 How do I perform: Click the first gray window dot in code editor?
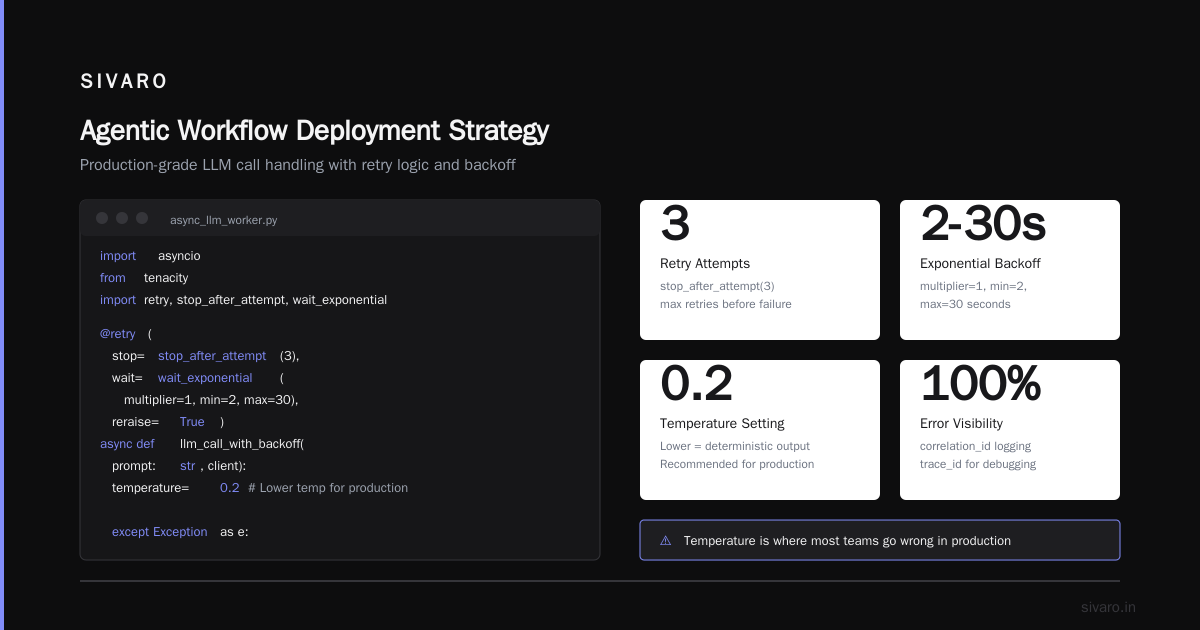pyautogui.click(x=102, y=218)
